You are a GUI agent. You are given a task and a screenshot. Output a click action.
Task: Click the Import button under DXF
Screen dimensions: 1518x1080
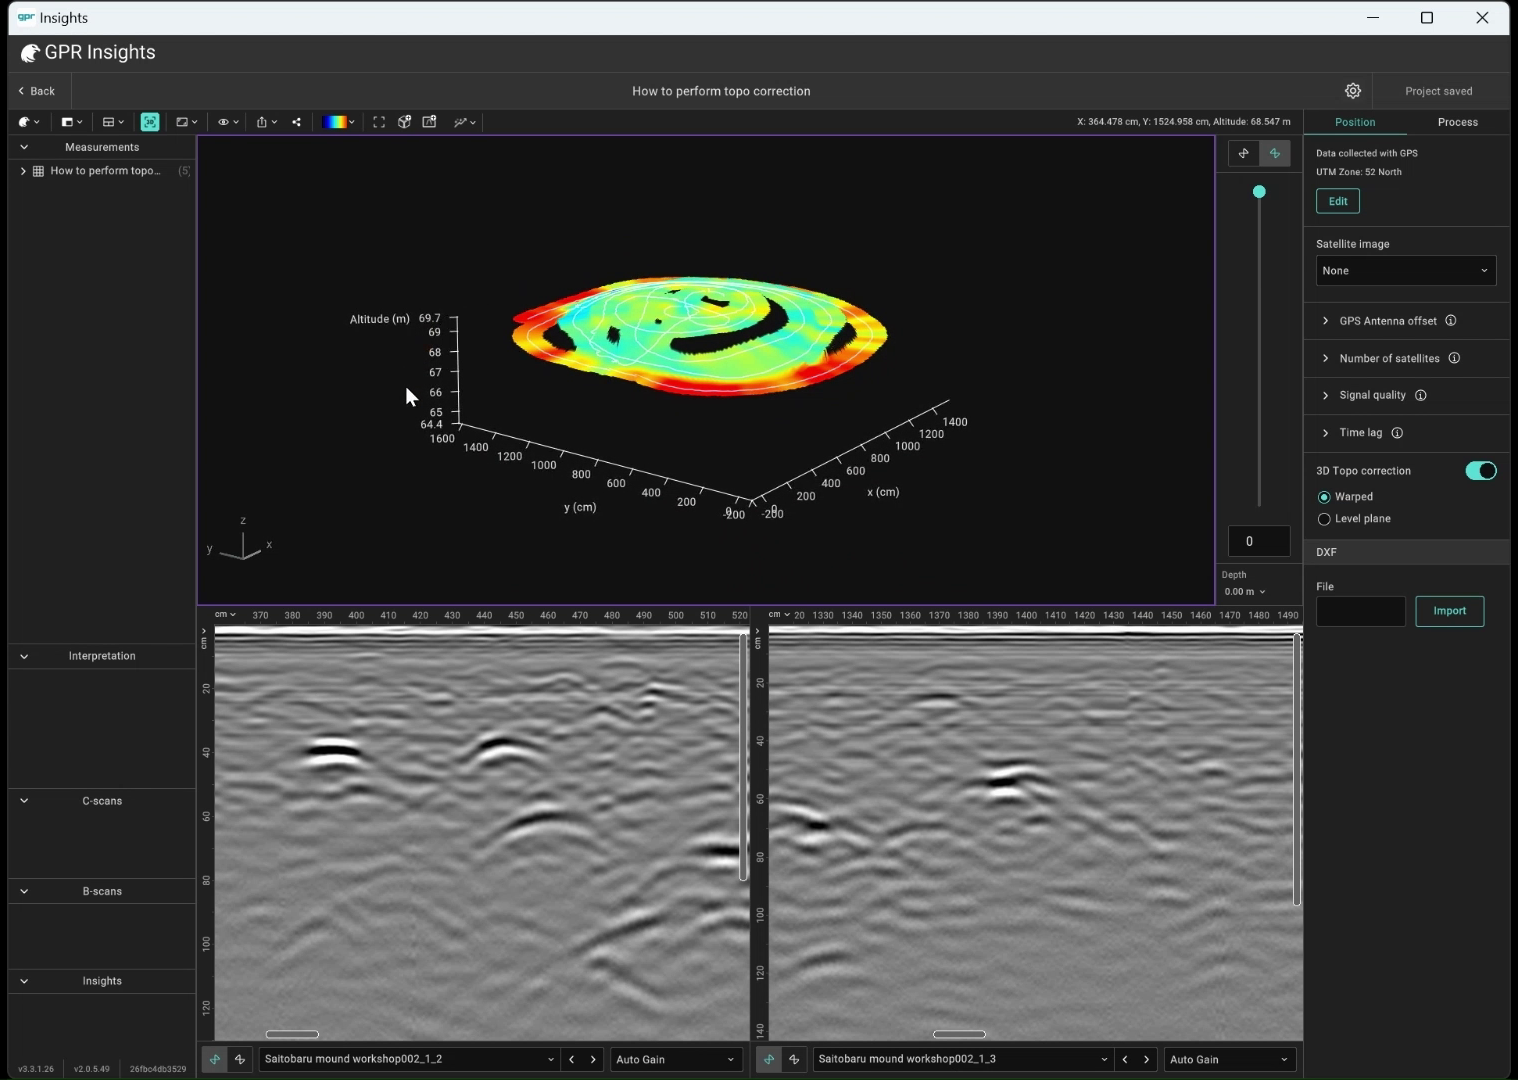tap(1449, 610)
